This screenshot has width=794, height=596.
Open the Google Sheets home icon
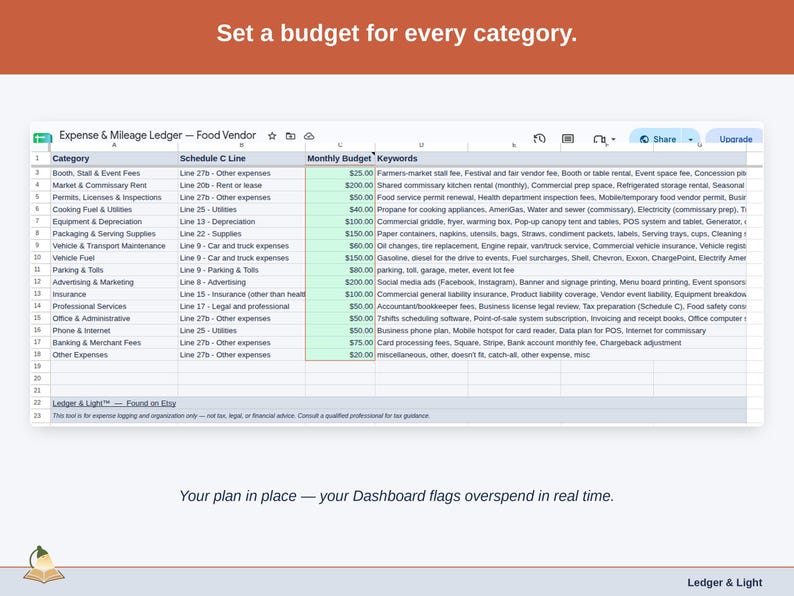point(43,137)
